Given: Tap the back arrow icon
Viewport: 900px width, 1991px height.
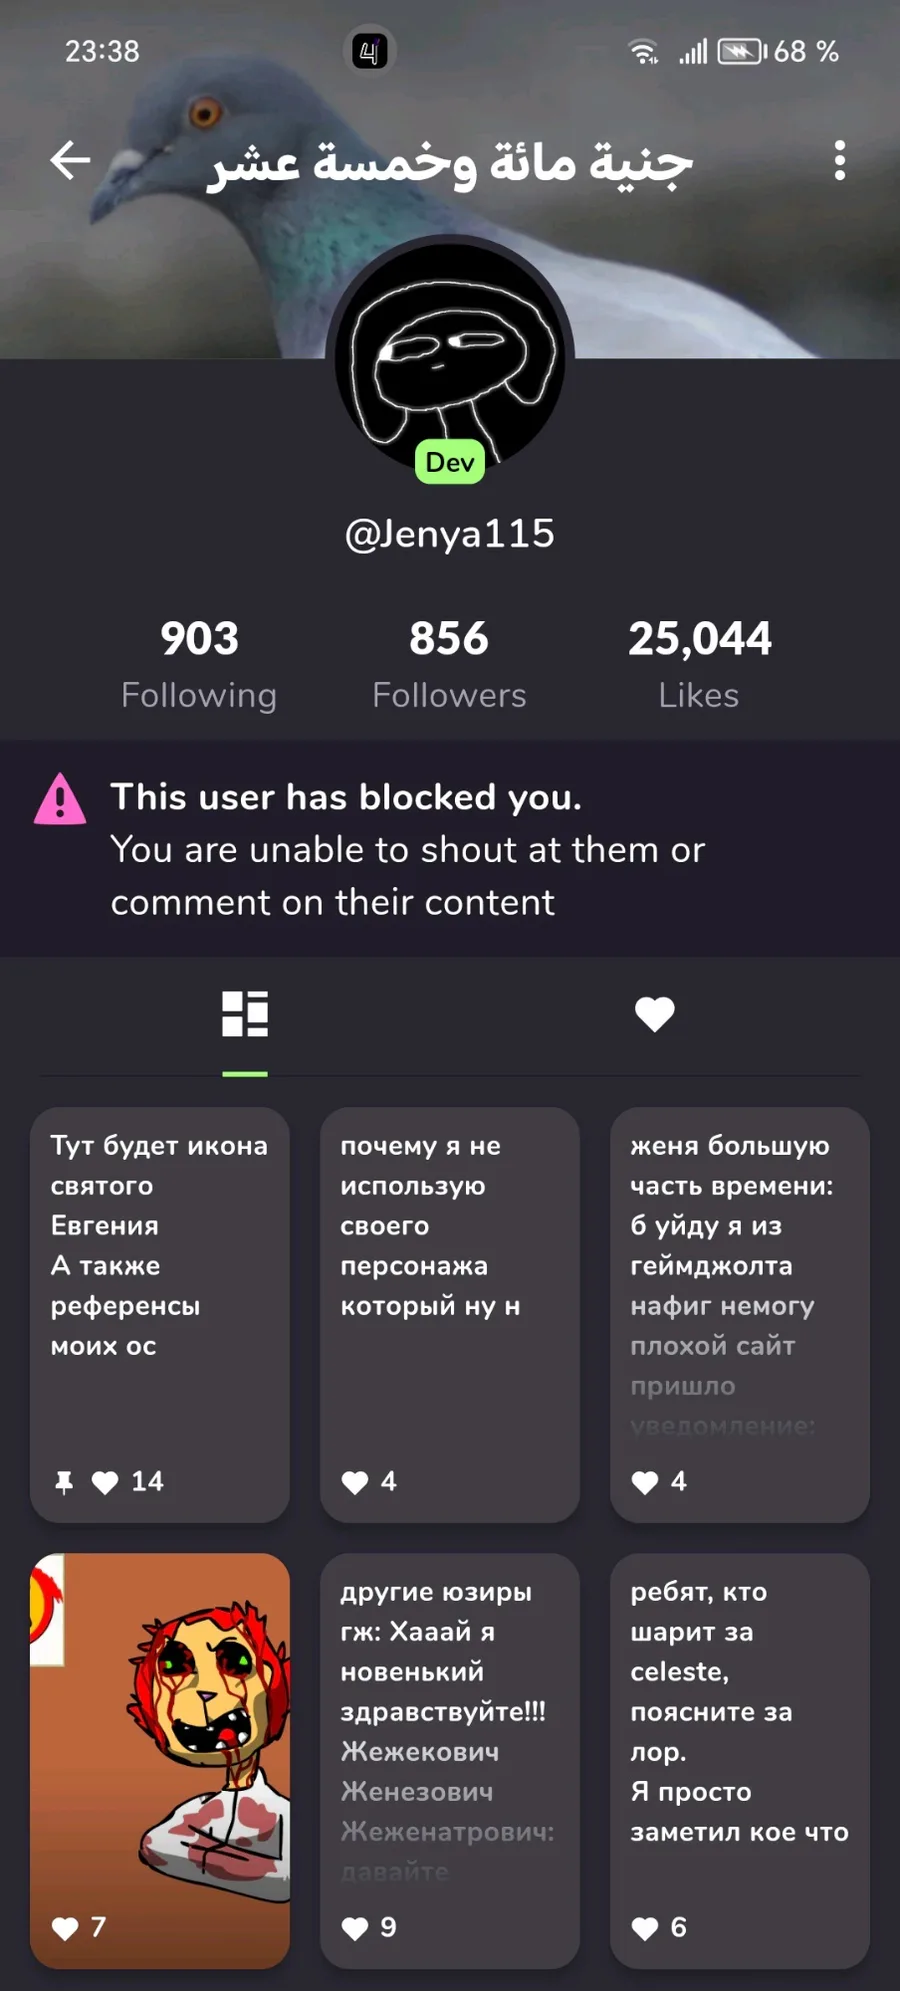Looking at the screenshot, I should tap(70, 160).
